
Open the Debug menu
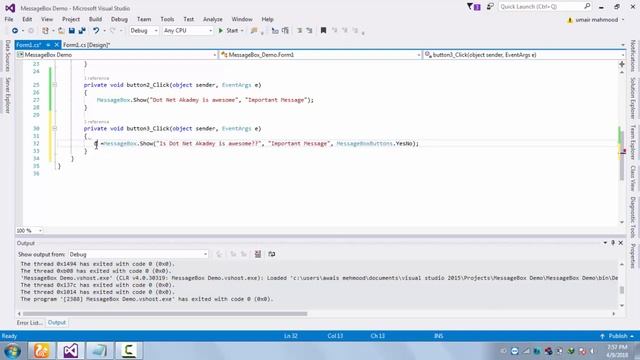(119, 19)
